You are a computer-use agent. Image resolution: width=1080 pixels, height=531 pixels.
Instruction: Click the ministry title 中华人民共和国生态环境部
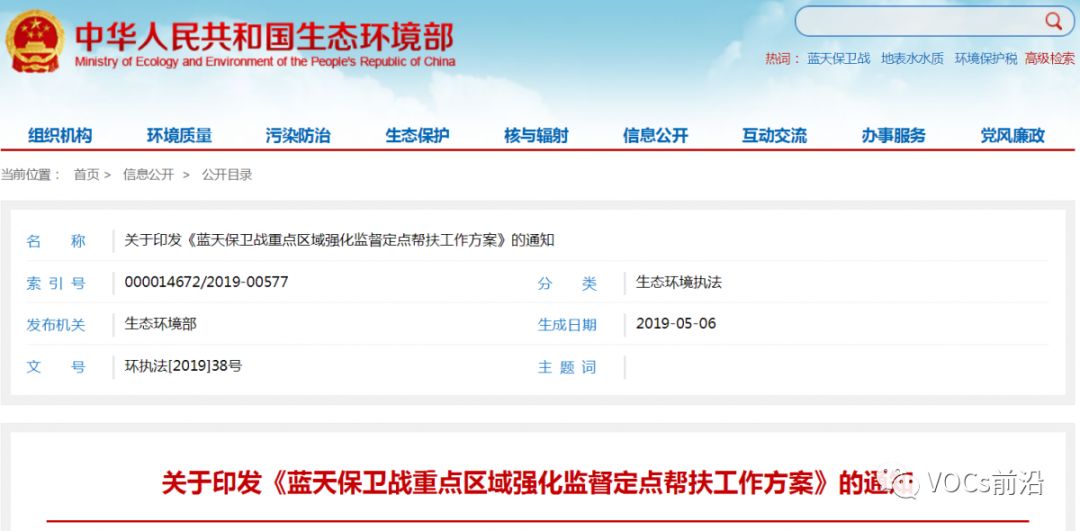[265, 36]
